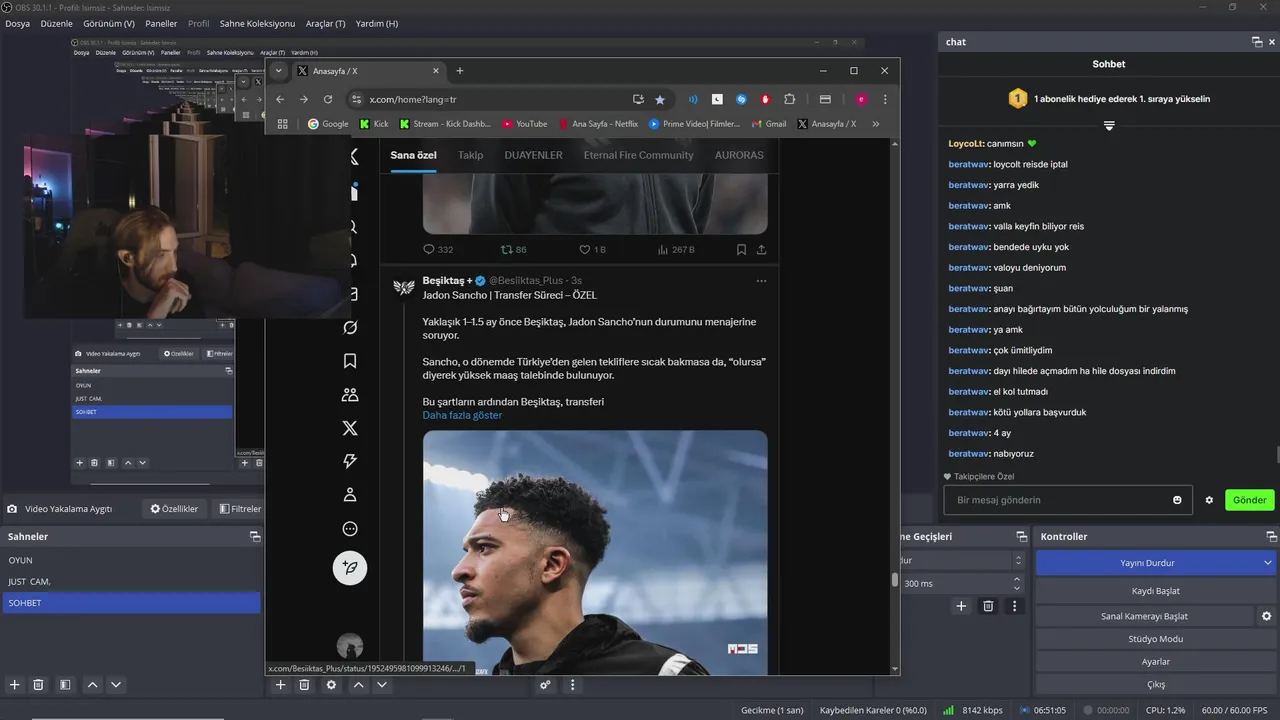Switch to the Eternal Fire Community tab

(638, 155)
